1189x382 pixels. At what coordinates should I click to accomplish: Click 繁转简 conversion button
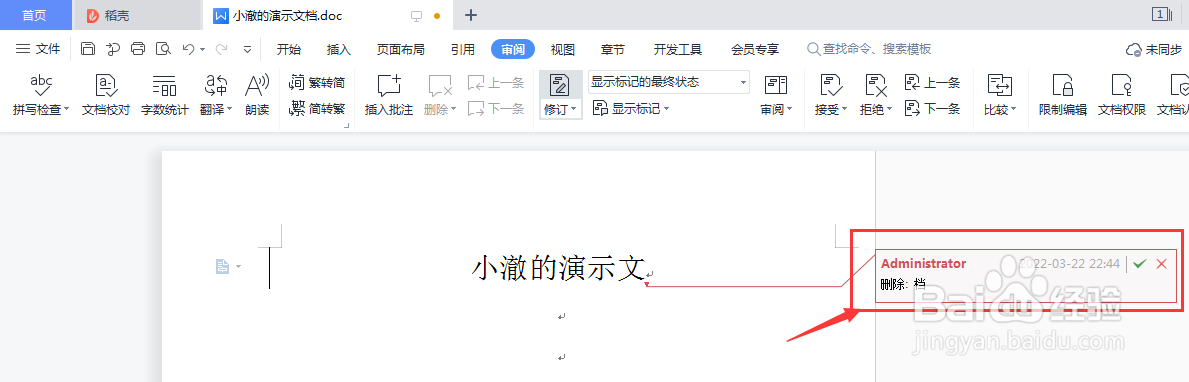[318, 83]
